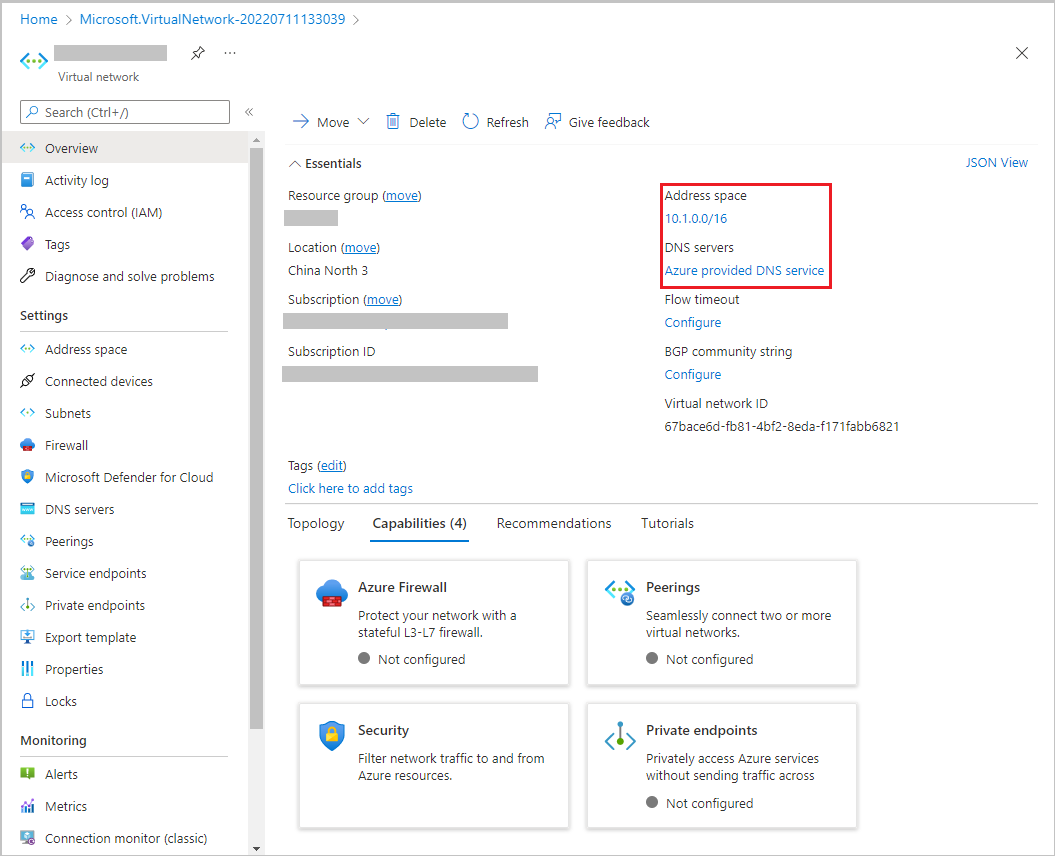1055x856 pixels.
Task: Click the Firewall icon in sidebar
Action: tap(28, 445)
